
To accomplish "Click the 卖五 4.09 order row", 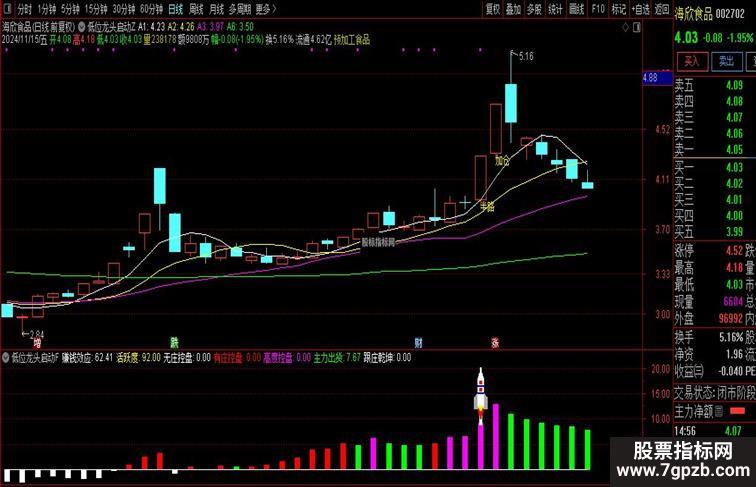I will [x=709, y=85].
